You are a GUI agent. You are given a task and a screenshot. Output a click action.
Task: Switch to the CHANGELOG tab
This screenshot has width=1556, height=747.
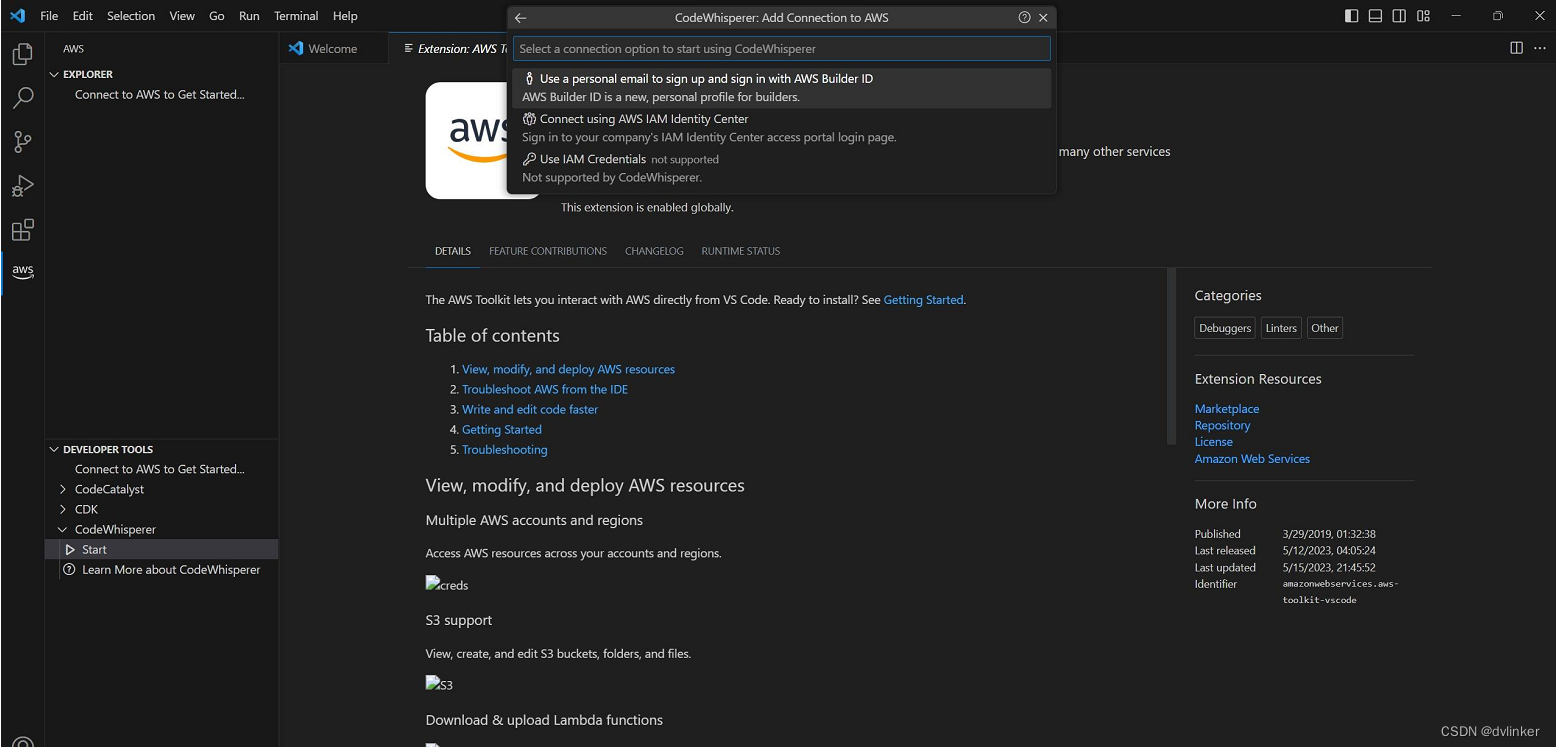(654, 251)
